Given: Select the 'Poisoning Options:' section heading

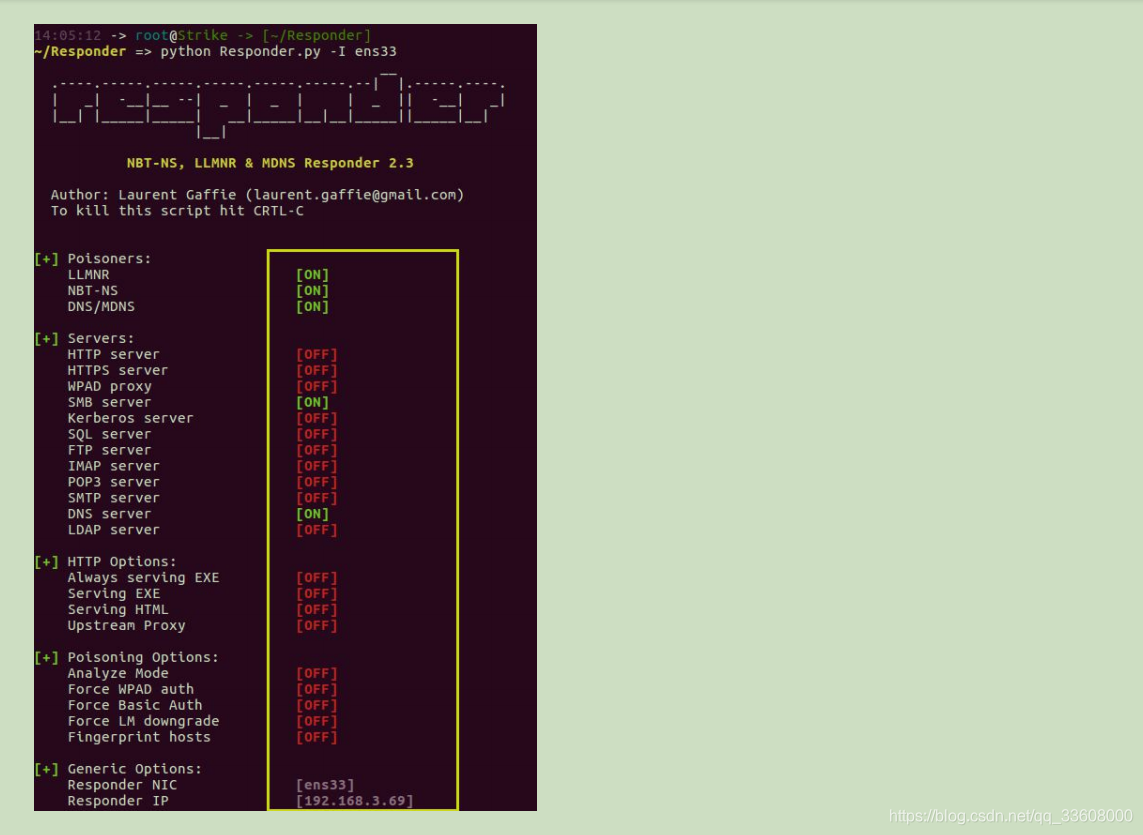Looking at the screenshot, I should (143, 657).
